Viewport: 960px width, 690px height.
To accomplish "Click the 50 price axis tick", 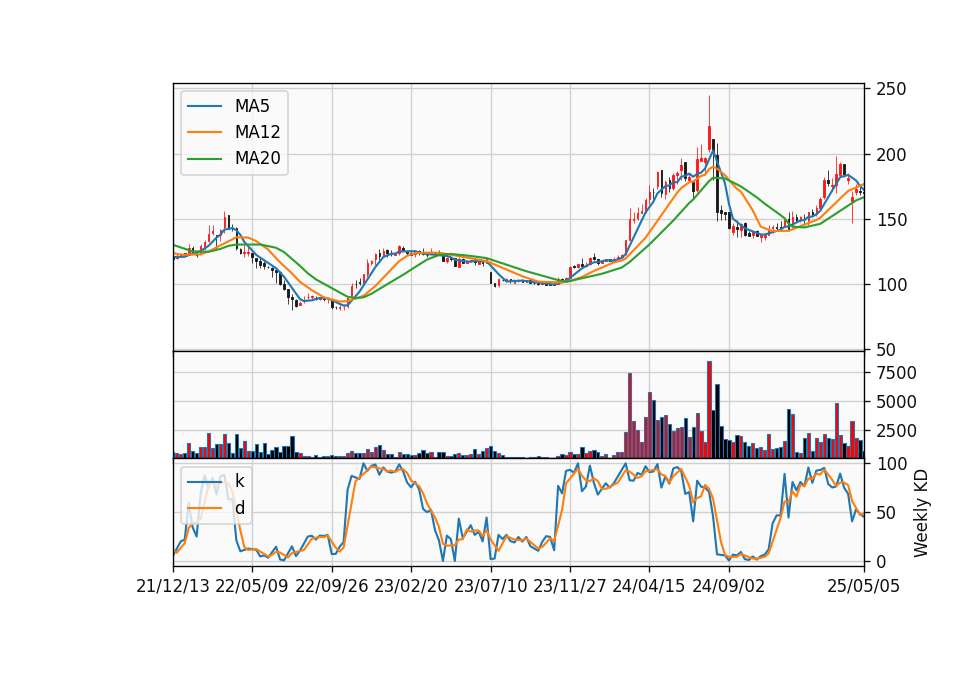I will coord(886,350).
